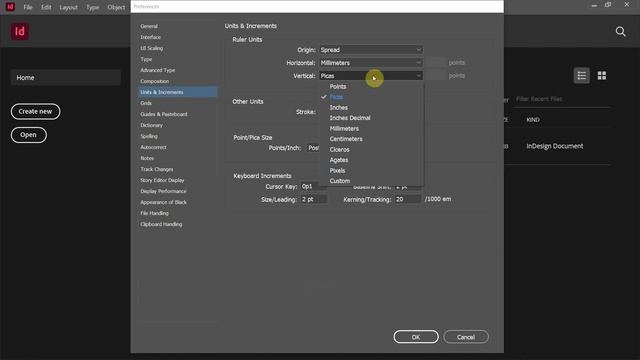Expand the Horizontal units dropdown
The height and width of the screenshot is (360, 640).
[371, 63]
